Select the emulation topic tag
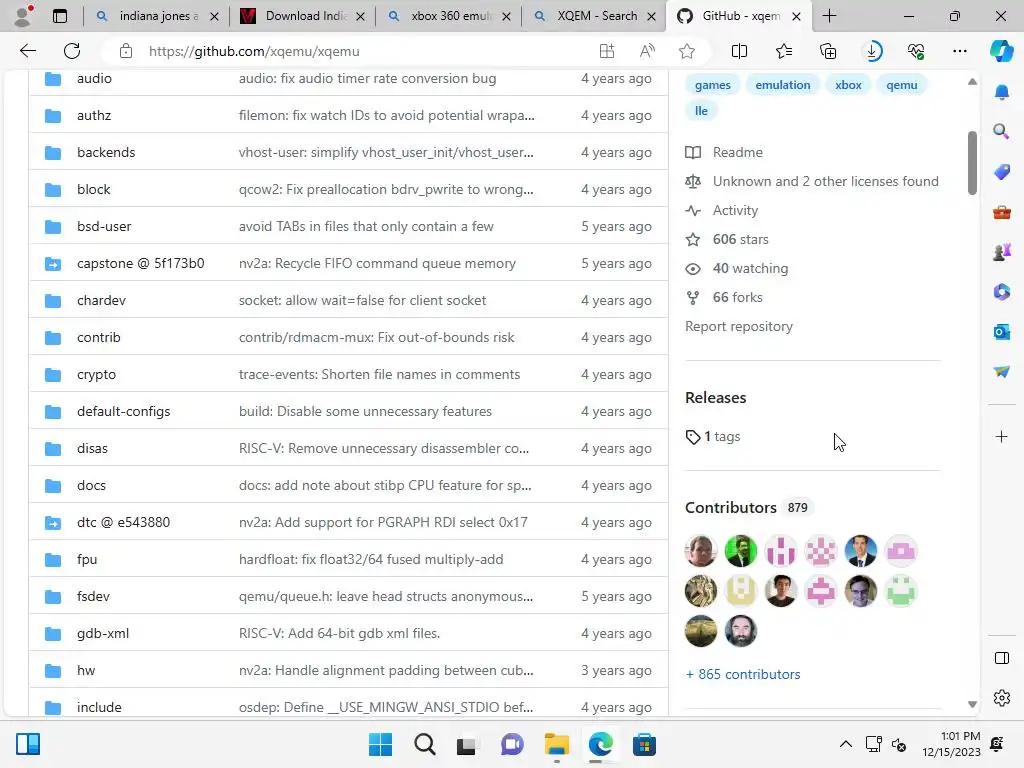The width and height of the screenshot is (1024, 768). tap(782, 85)
